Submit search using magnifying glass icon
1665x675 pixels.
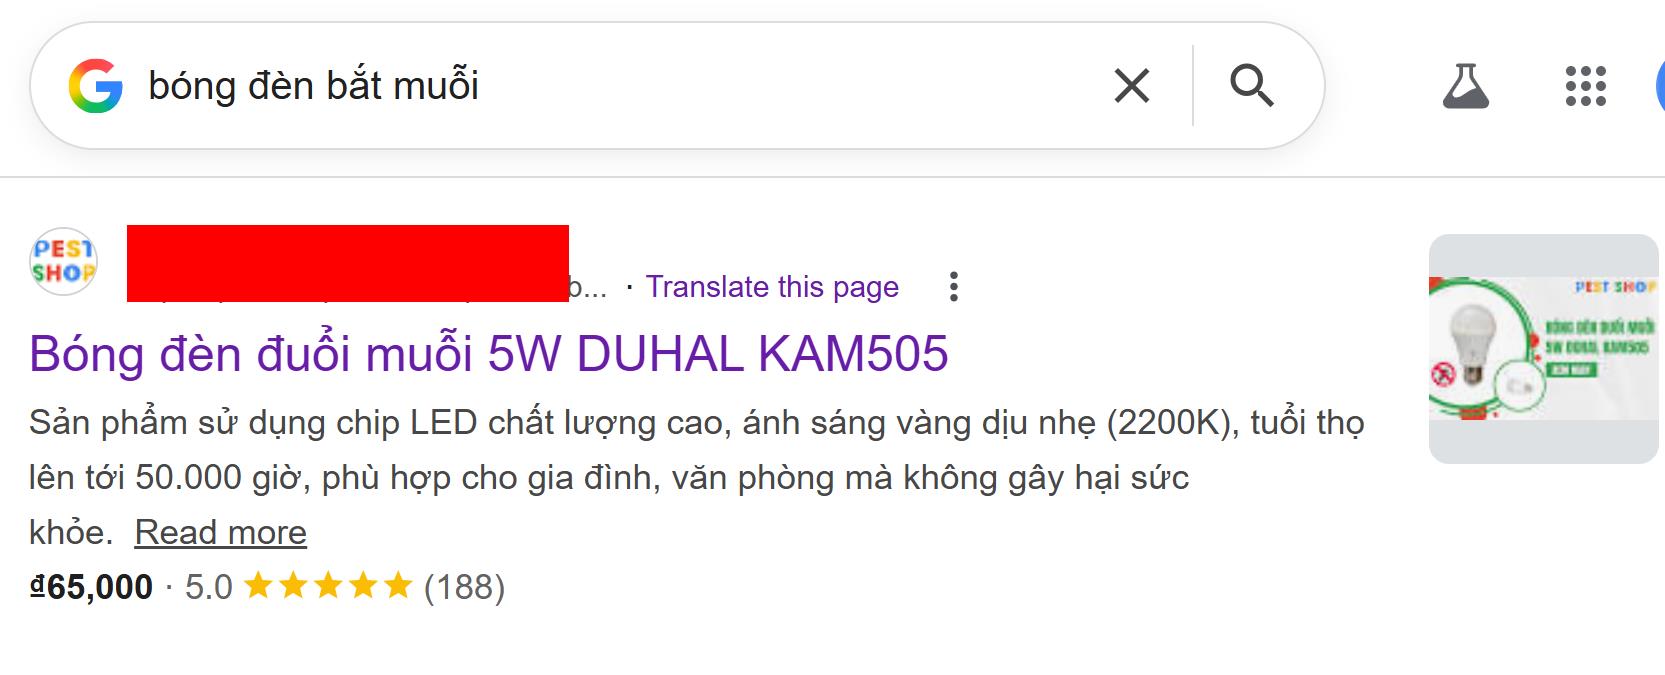[1251, 86]
